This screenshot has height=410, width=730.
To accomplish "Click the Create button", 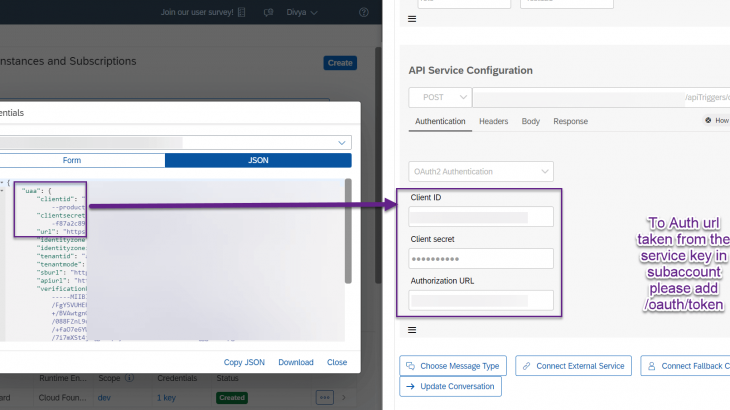I will [340, 63].
